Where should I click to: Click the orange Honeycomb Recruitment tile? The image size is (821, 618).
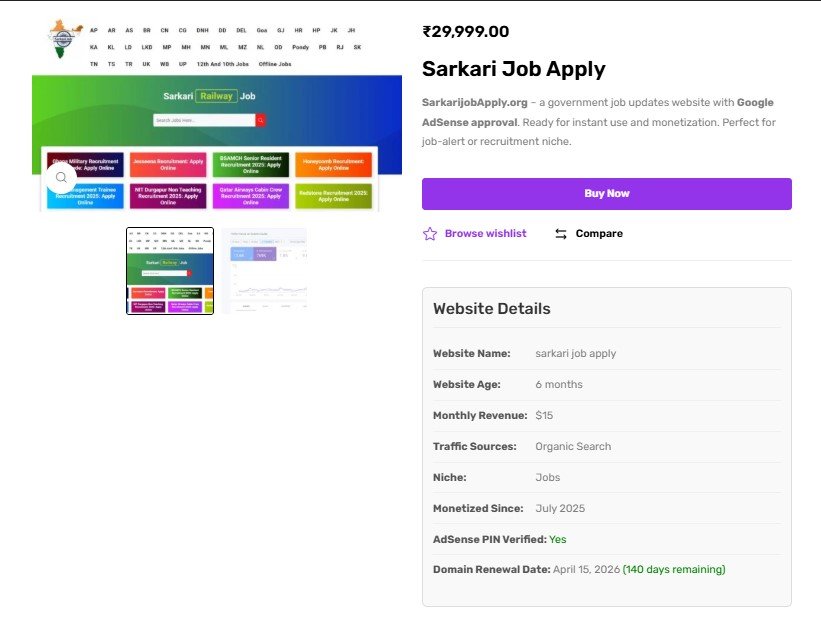click(334, 164)
